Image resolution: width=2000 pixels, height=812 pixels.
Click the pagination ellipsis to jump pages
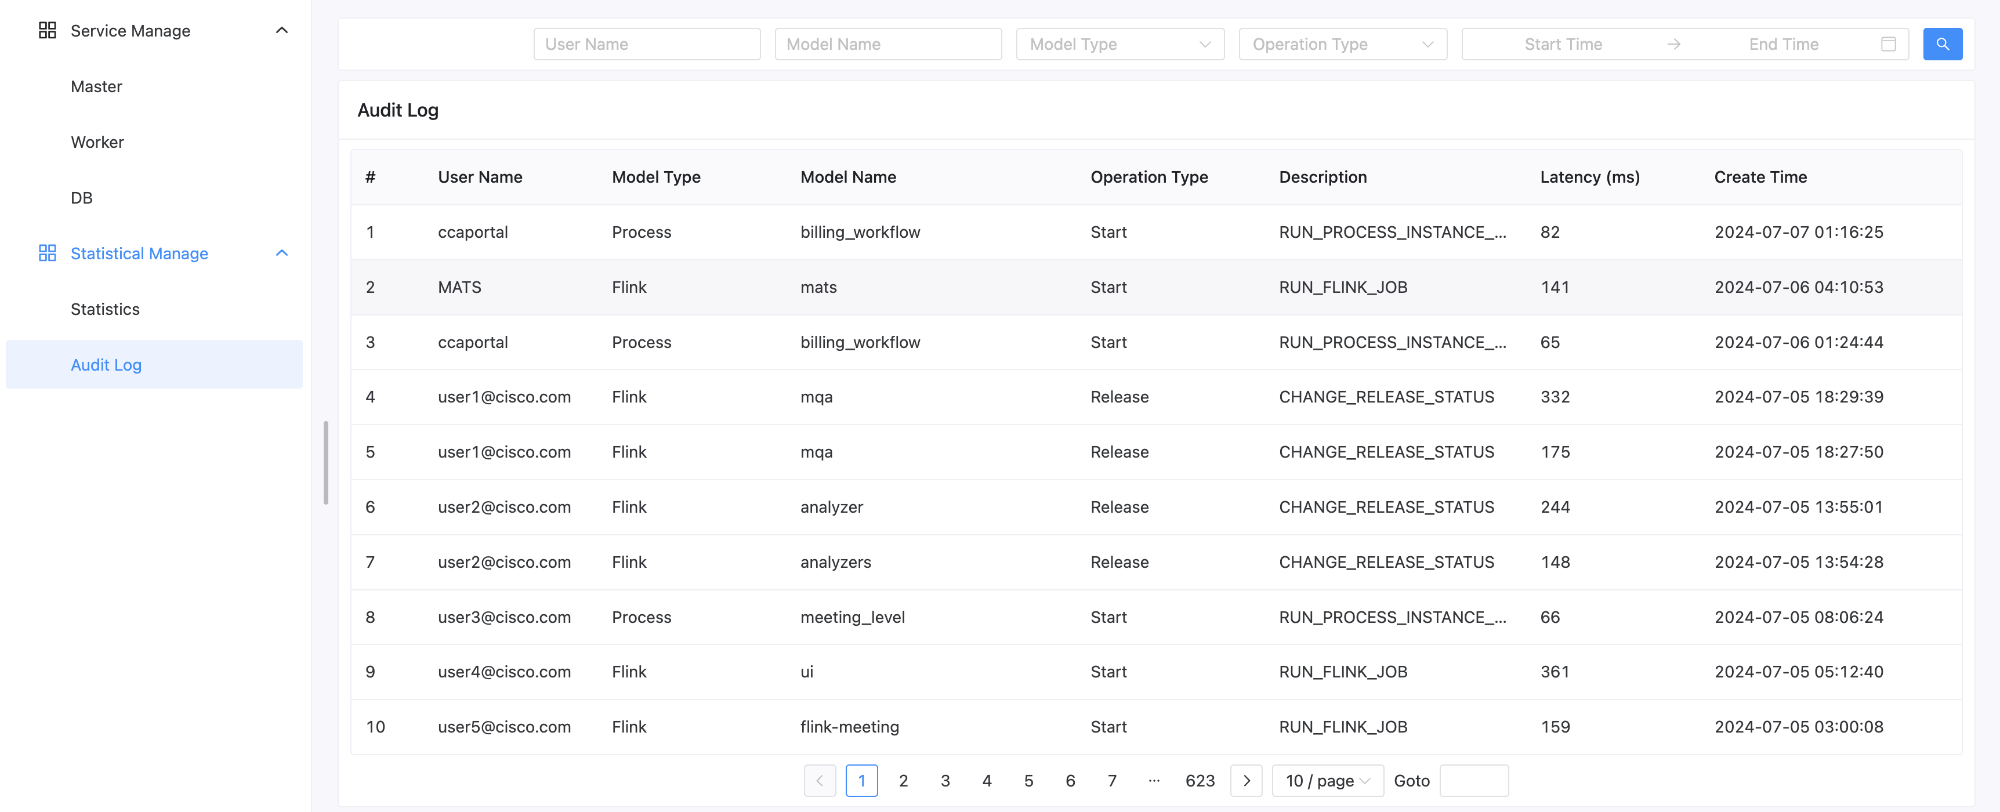click(1154, 781)
